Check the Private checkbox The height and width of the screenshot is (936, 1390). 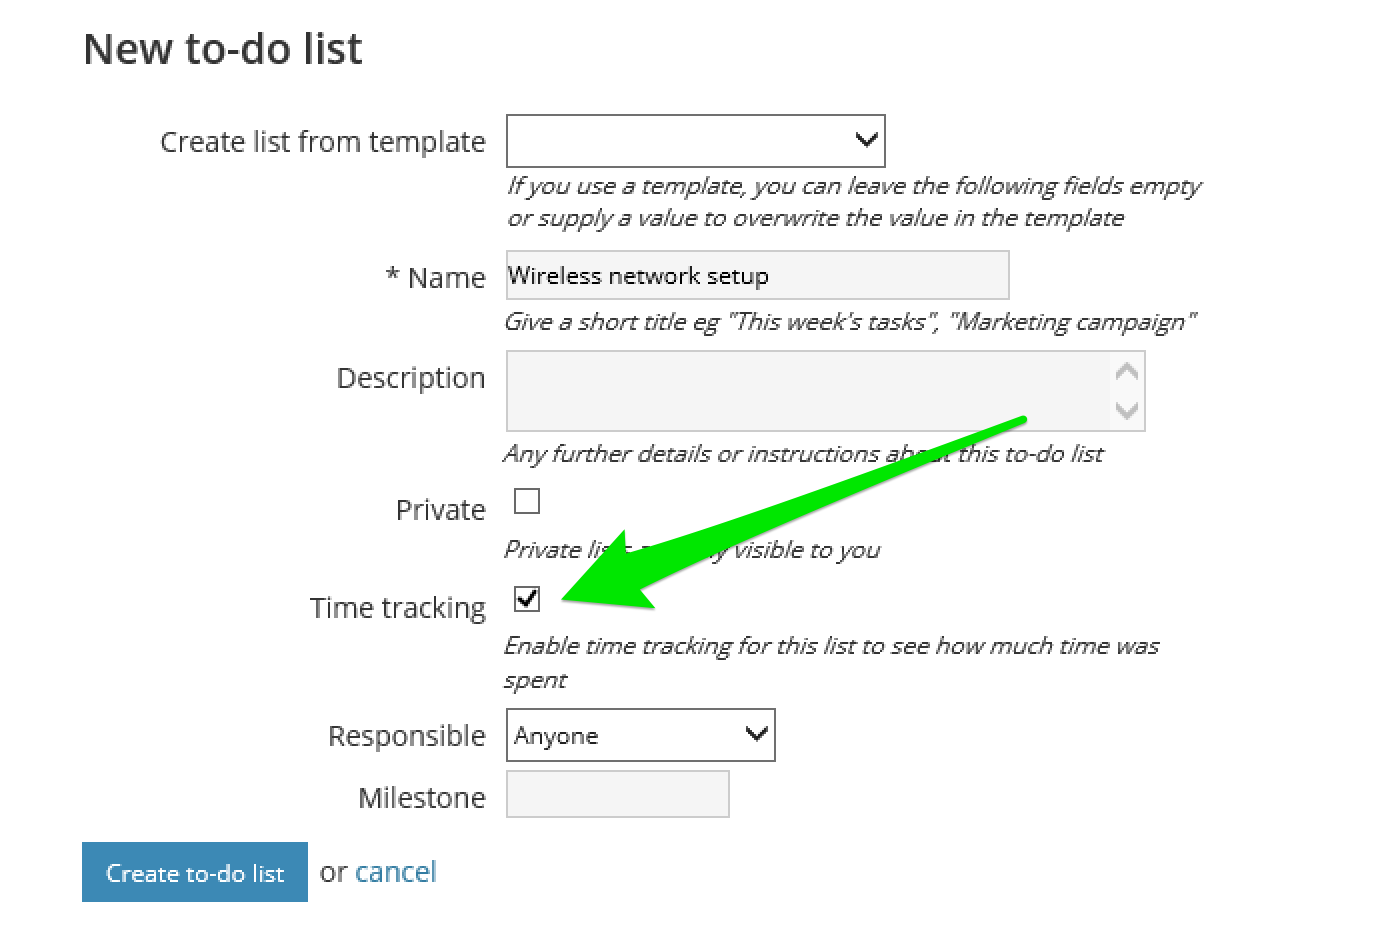pos(527,501)
